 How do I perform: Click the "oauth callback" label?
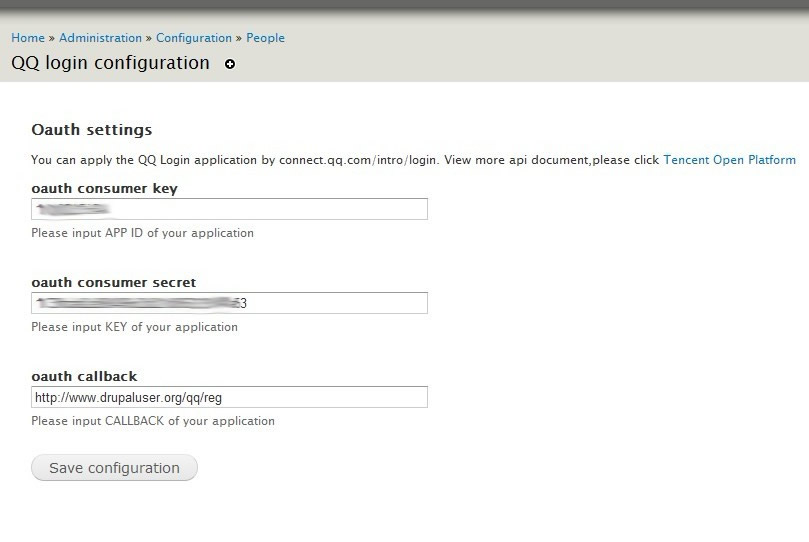coord(84,376)
